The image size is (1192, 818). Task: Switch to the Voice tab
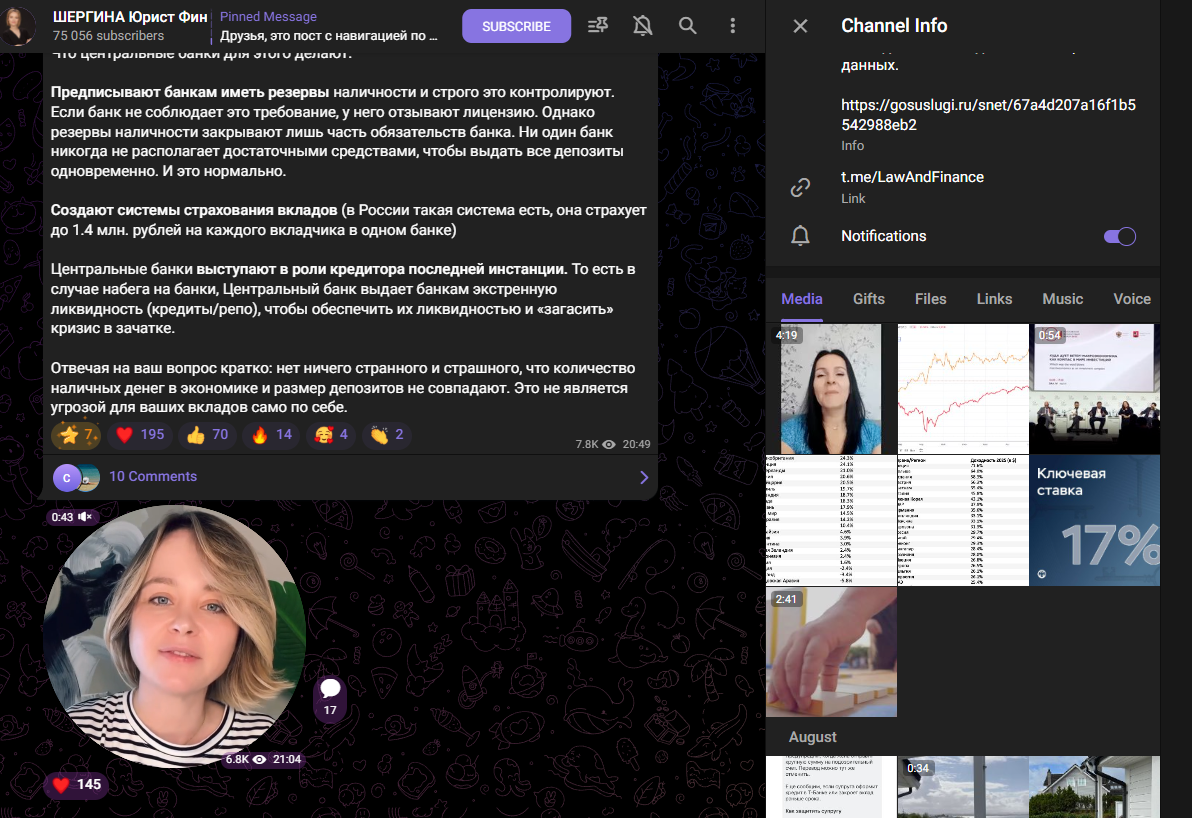(1132, 299)
